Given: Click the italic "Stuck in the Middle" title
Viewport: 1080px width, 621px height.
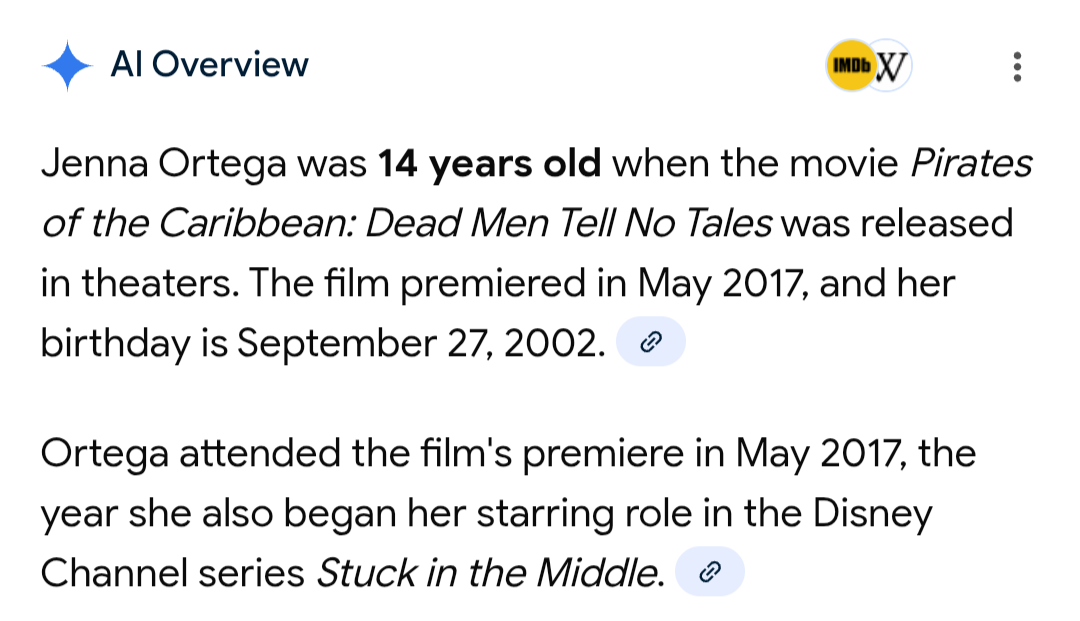Looking at the screenshot, I should [489, 573].
